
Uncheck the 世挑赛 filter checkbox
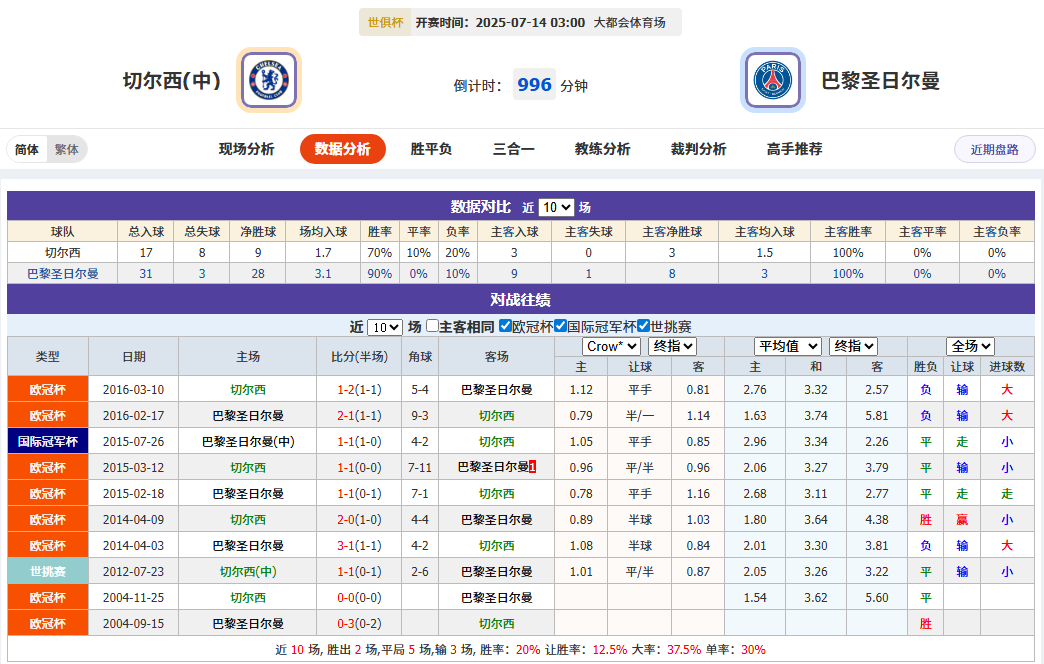[643, 326]
